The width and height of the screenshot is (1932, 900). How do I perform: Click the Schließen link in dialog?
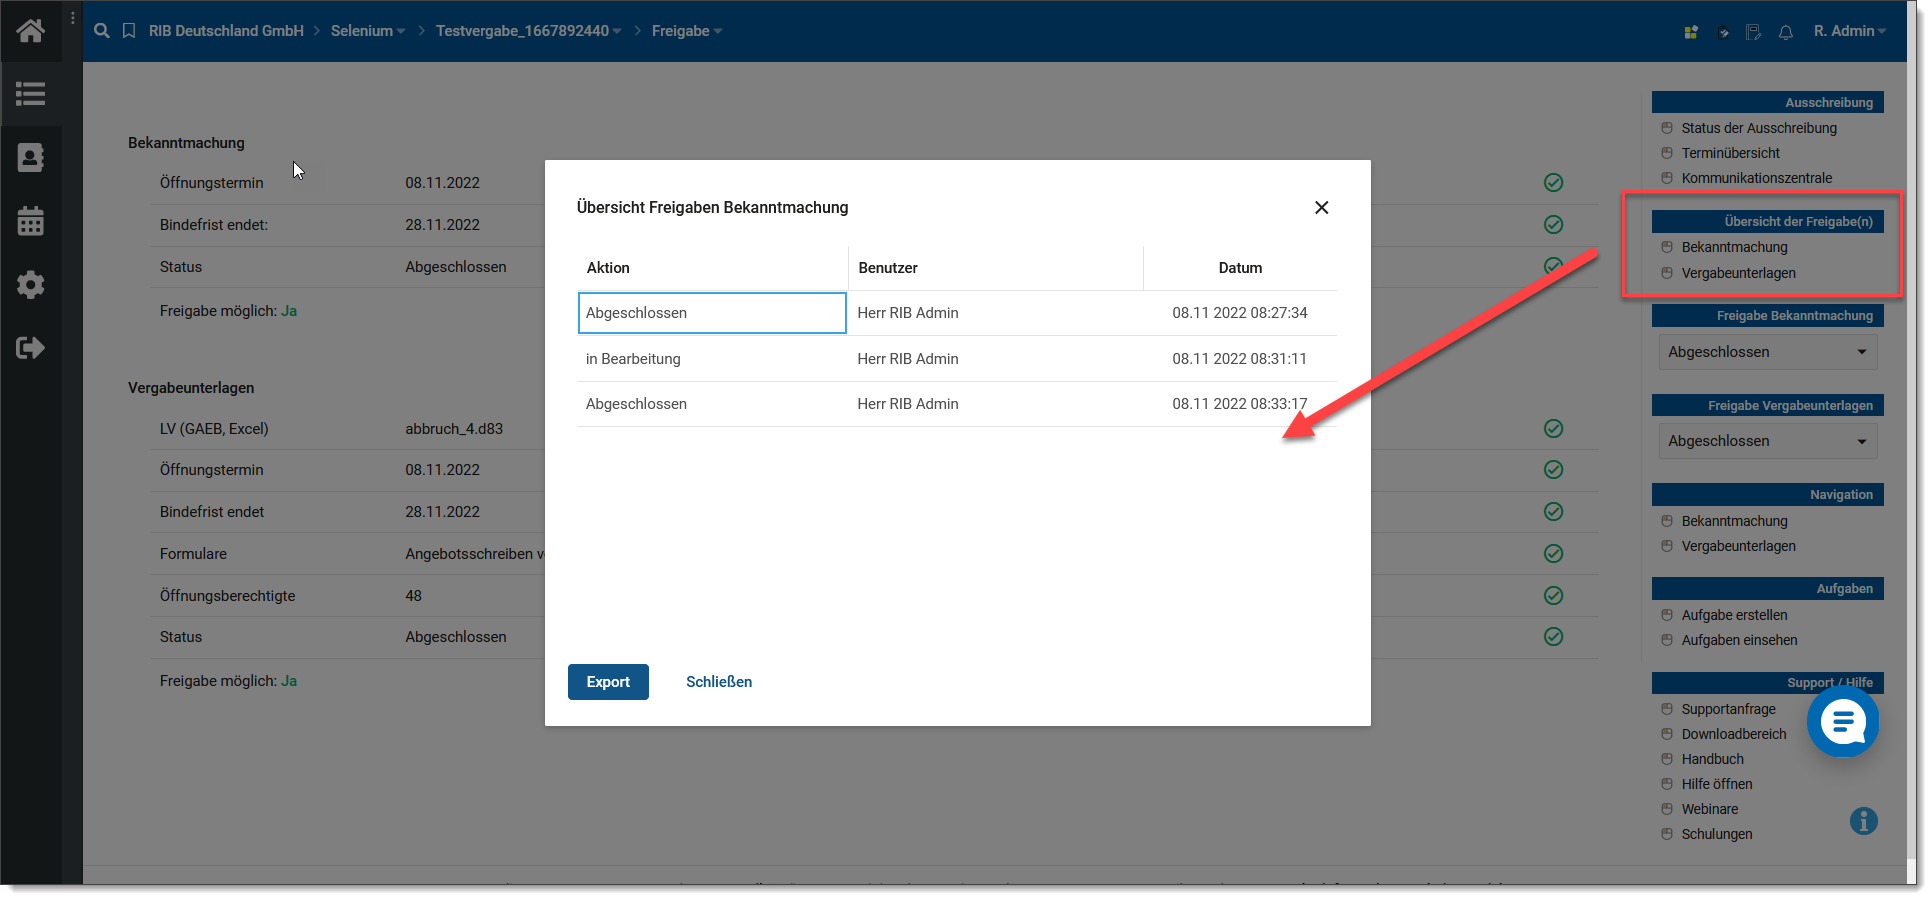(719, 682)
